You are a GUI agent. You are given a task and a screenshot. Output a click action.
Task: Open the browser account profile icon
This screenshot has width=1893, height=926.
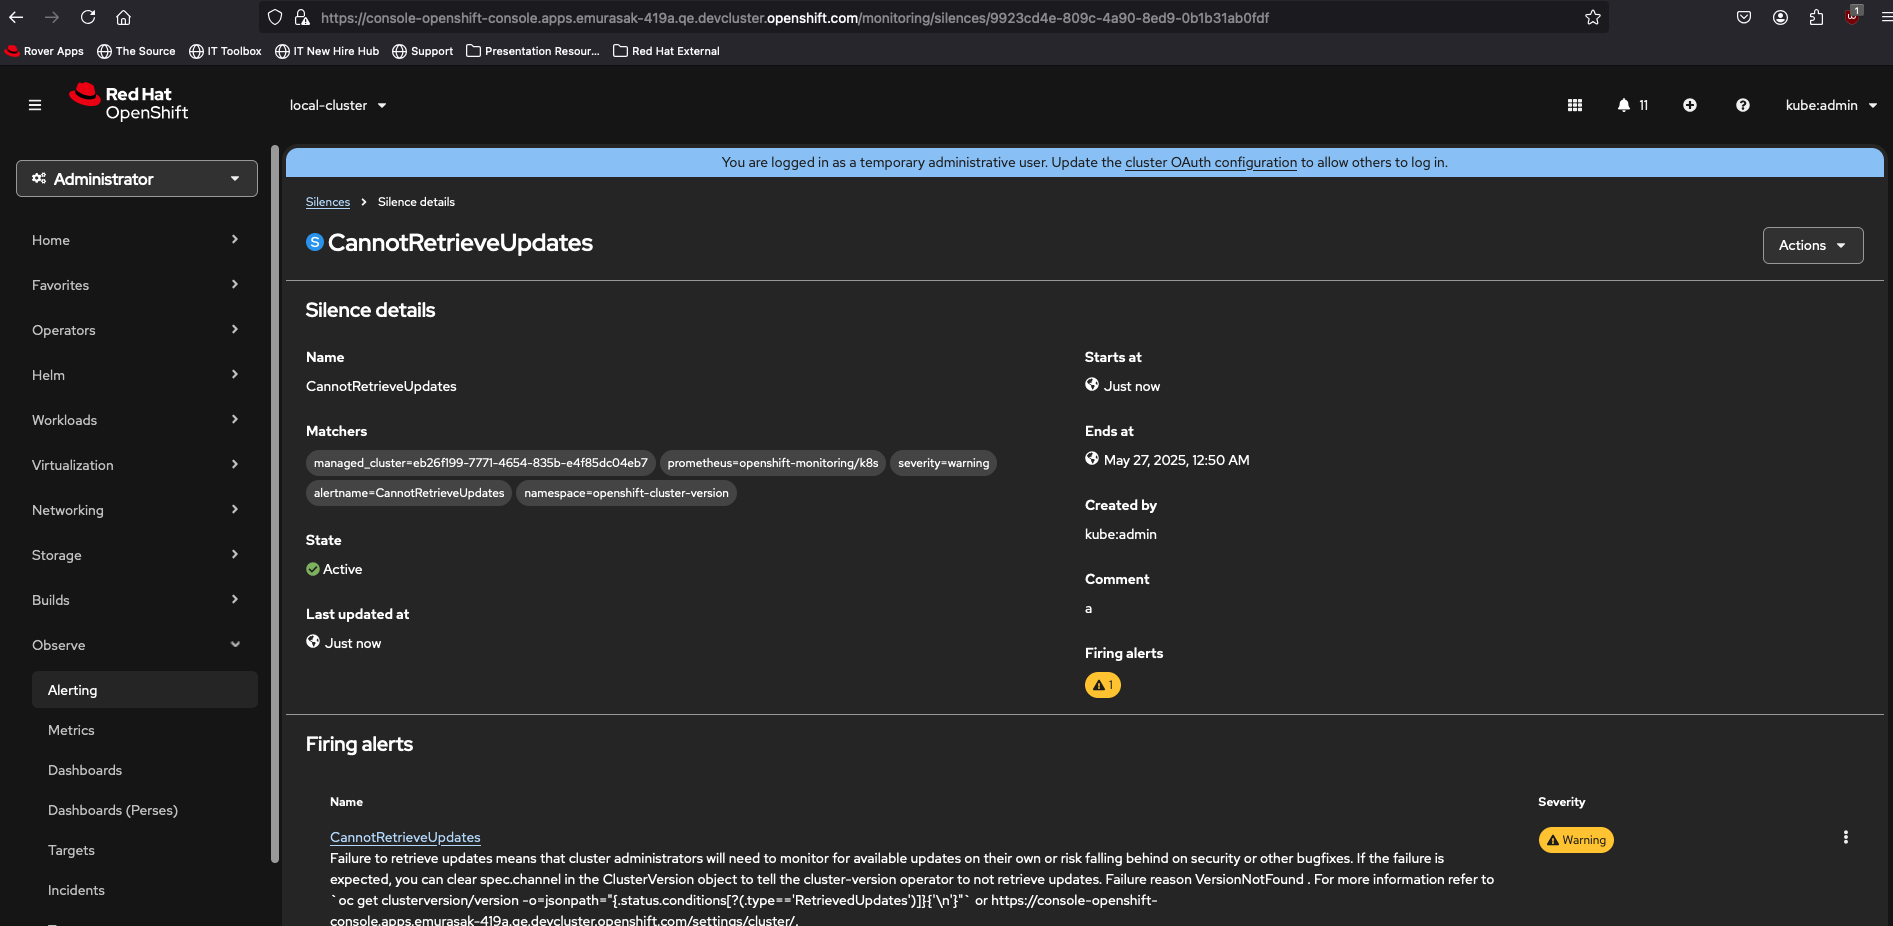(1780, 17)
